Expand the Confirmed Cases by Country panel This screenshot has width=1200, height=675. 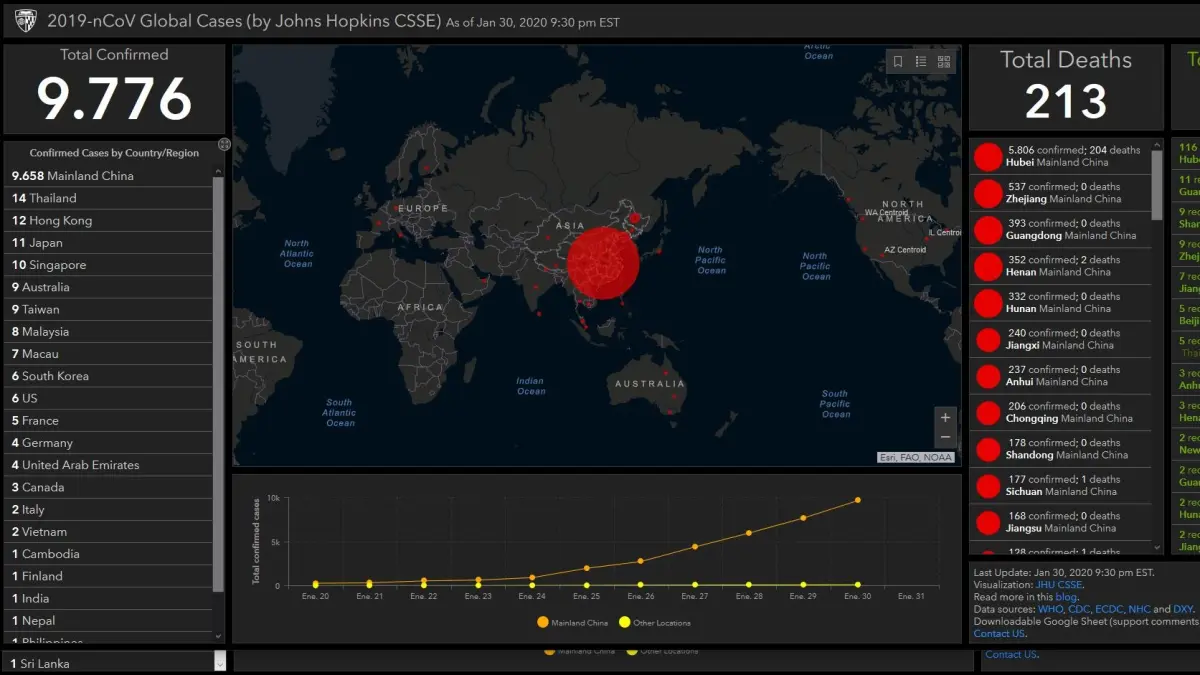coord(224,145)
